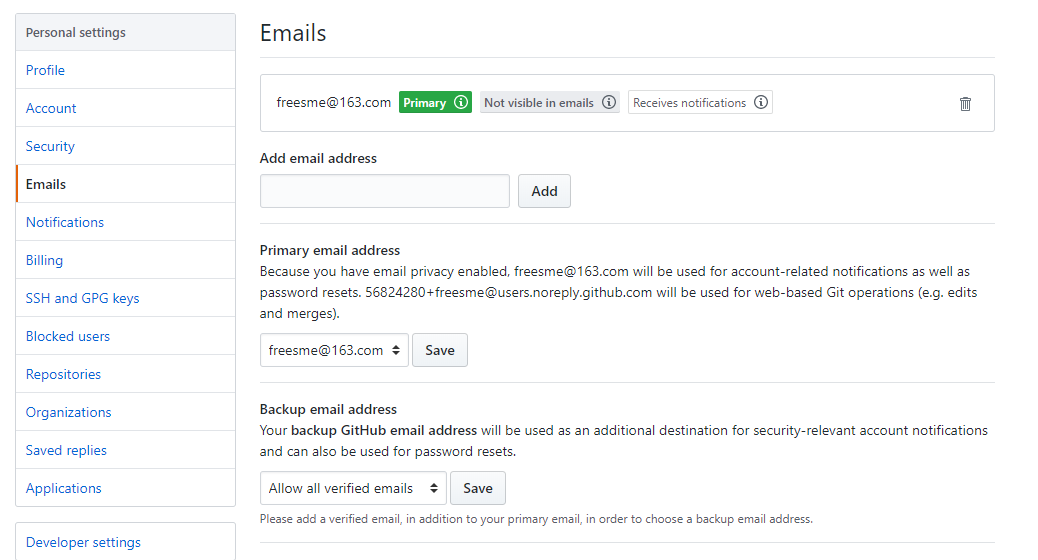Click the 56824280+freesme@users.noreply.github.com text
Image resolution: width=1038 pixels, height=560 pixels.
[508, 293]
